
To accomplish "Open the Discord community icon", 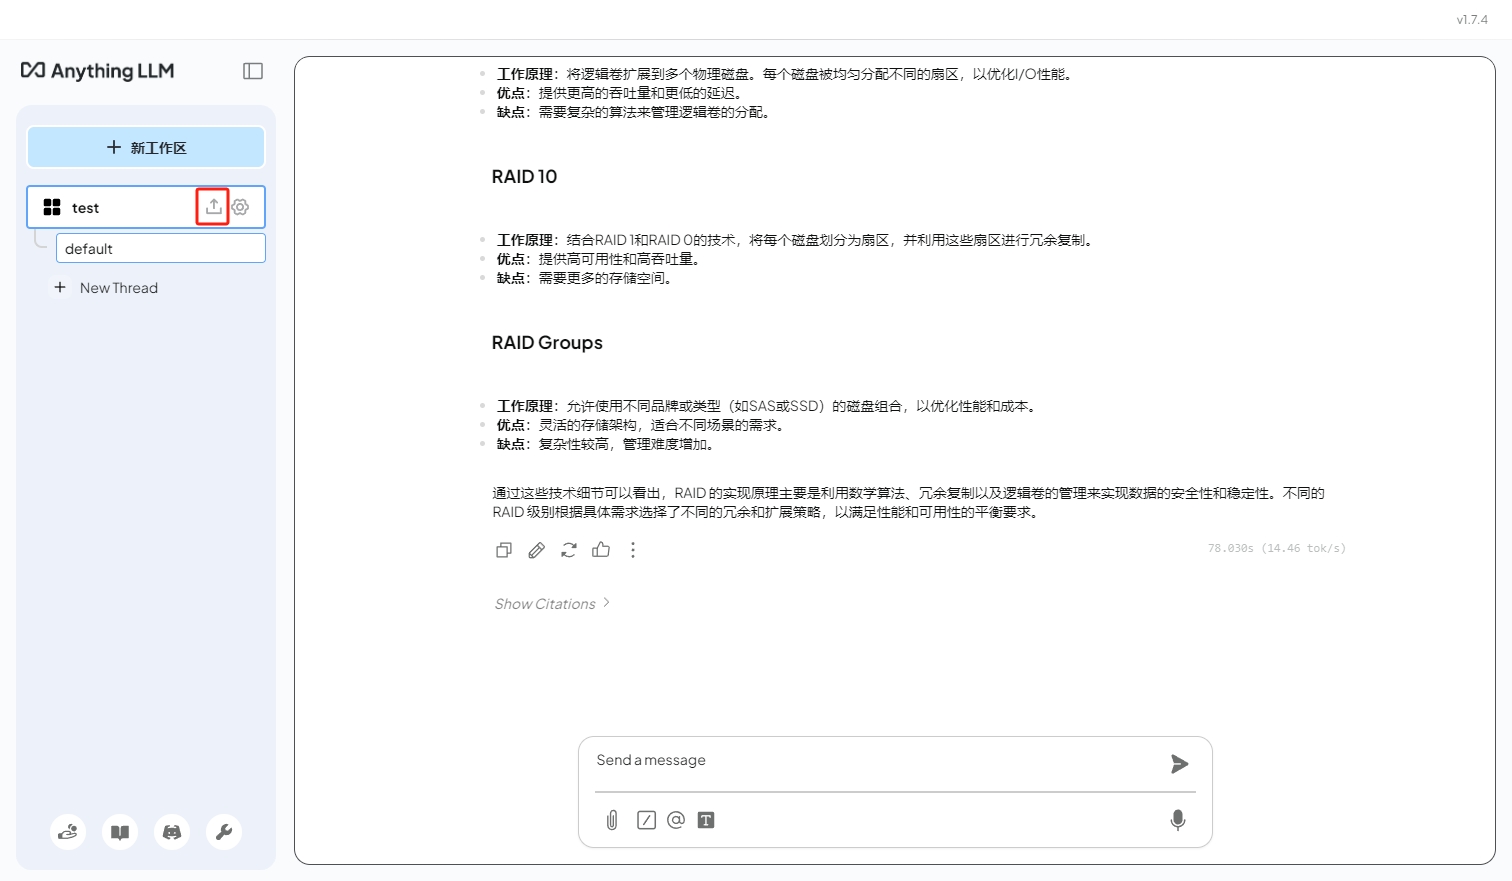I will click(172, 832).
